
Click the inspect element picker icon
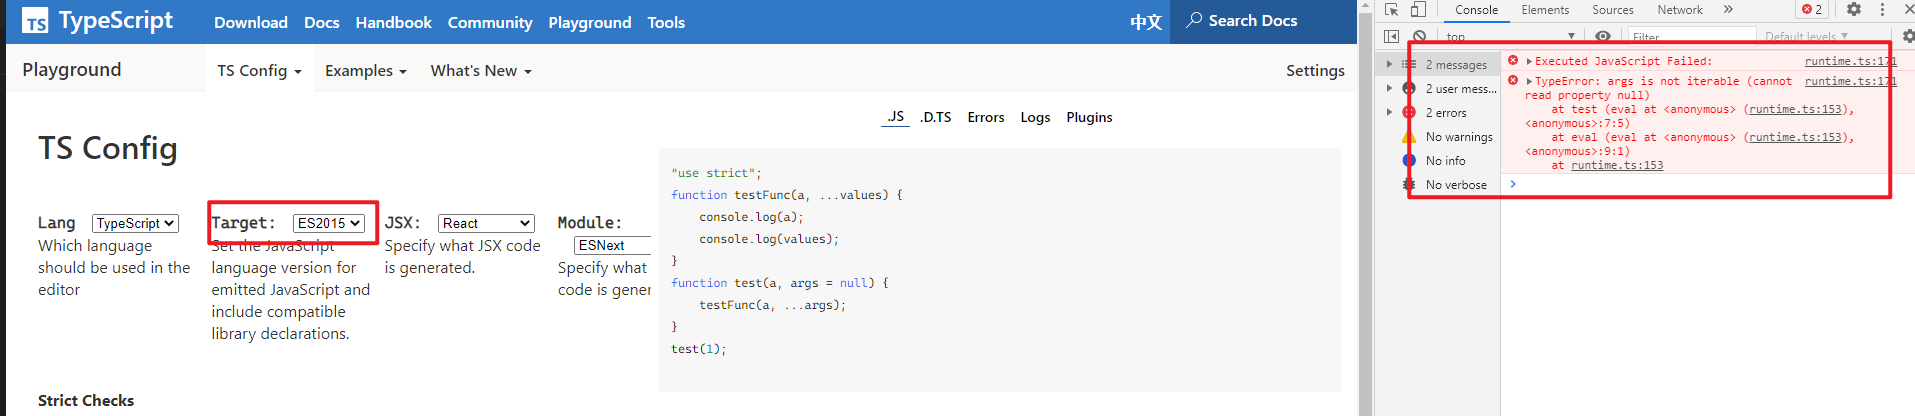1391,10
